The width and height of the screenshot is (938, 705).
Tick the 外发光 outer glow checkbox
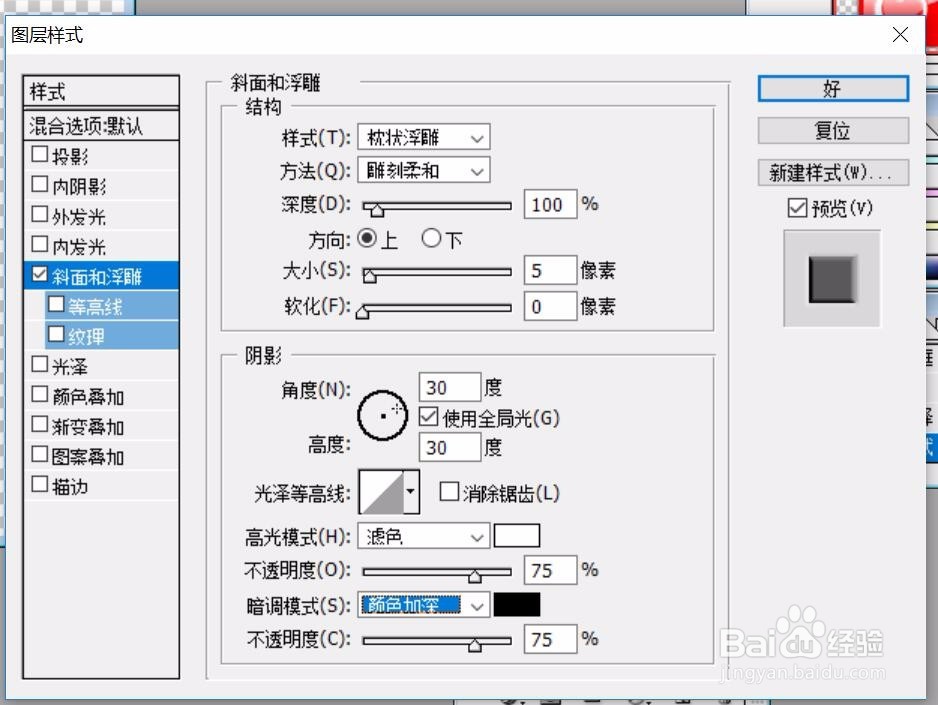click(39, 214)
